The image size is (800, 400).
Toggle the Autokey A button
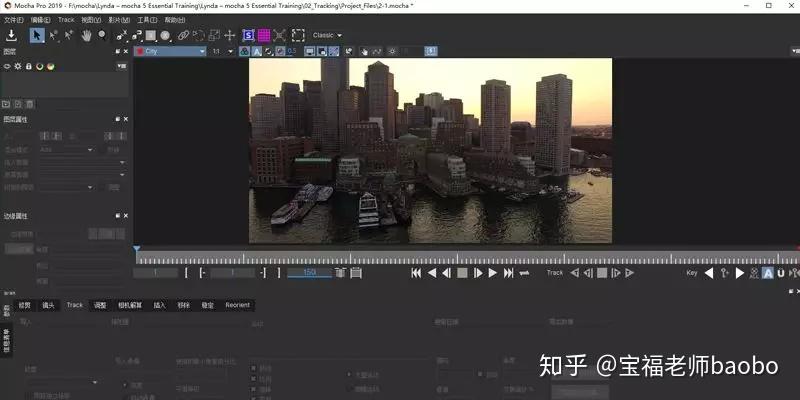(768, 273)
